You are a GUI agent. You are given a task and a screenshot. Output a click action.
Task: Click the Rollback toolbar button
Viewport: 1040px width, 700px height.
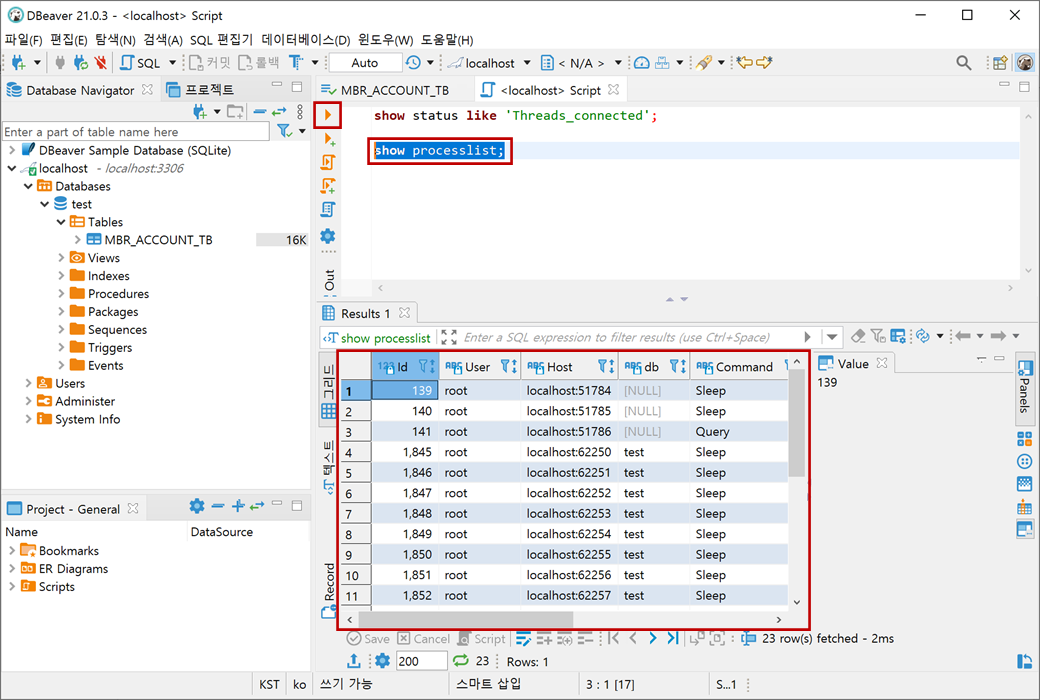coord(259,63)
